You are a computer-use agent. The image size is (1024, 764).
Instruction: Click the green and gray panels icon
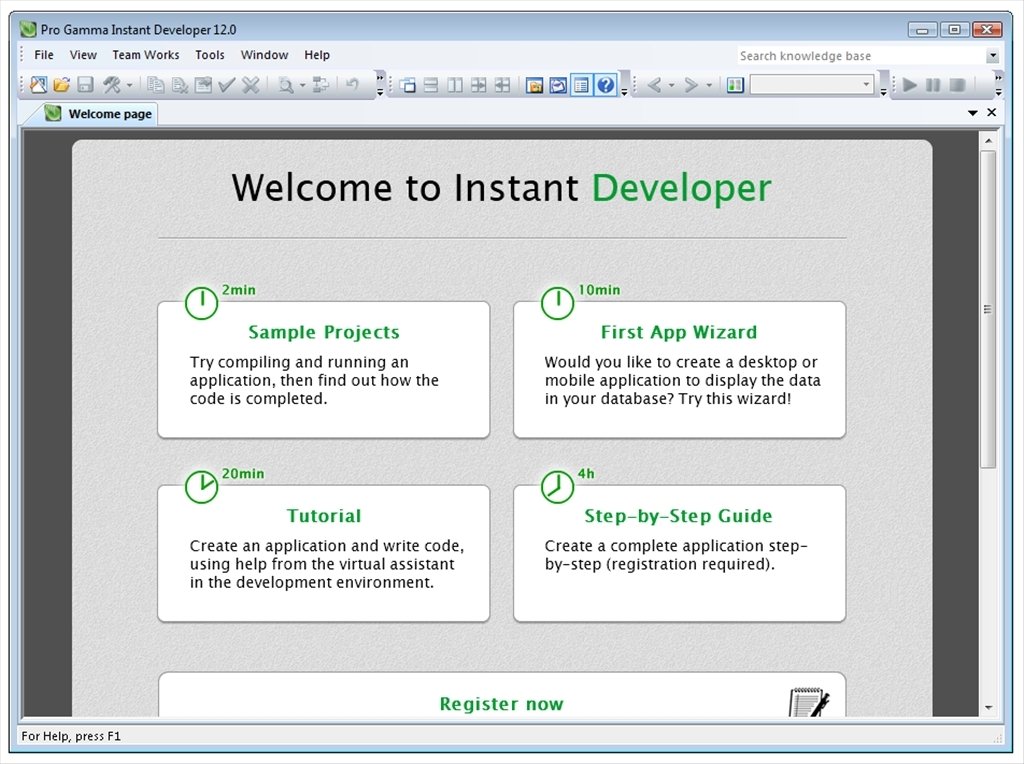735,86
